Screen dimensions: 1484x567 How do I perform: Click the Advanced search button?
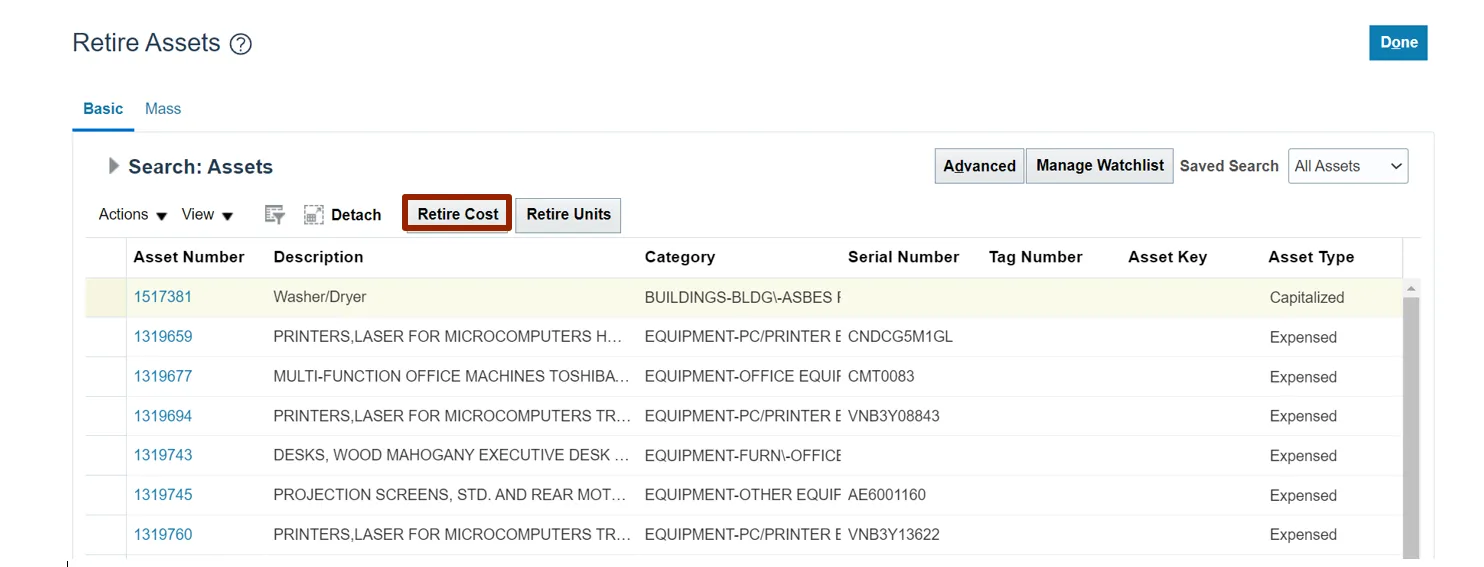coord(979,166)
